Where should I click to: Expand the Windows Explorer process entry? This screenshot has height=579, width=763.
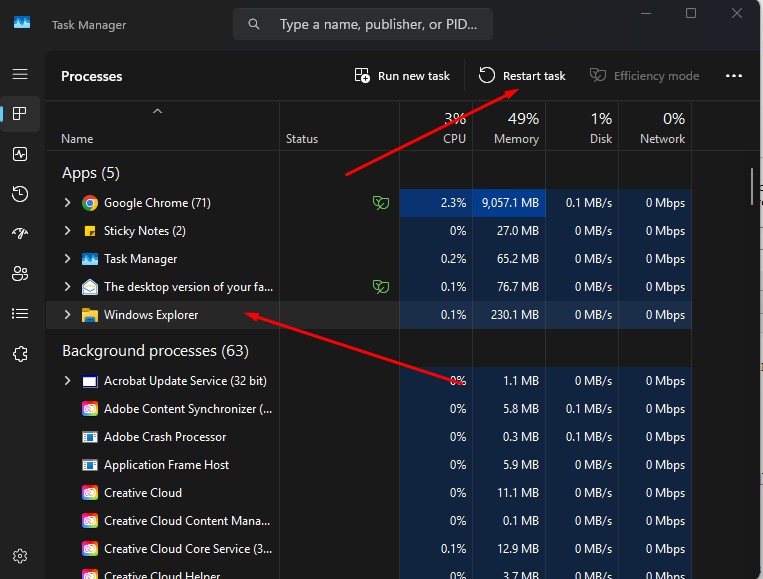click(x=68, y=315)
